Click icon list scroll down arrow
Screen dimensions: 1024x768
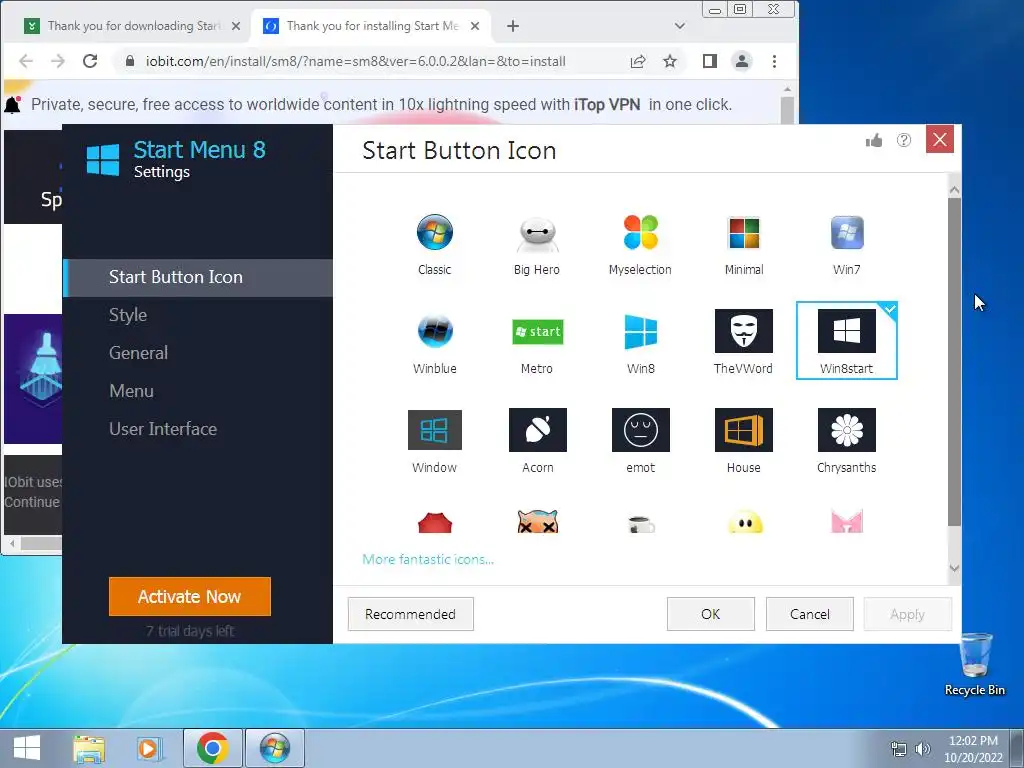coord(954,568)
